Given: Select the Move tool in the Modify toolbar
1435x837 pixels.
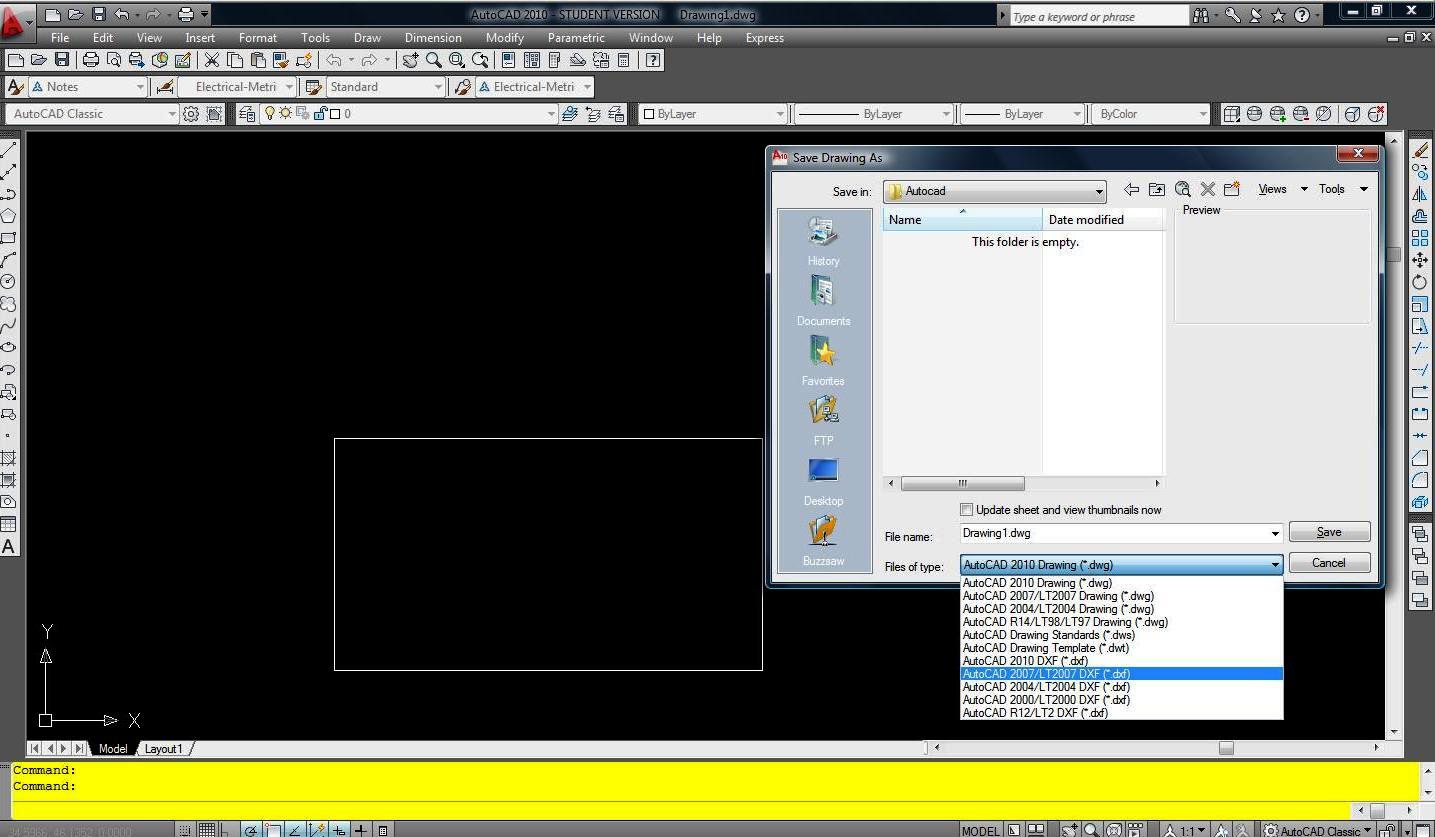Looking at the screenshot, I should (1420, 260).
